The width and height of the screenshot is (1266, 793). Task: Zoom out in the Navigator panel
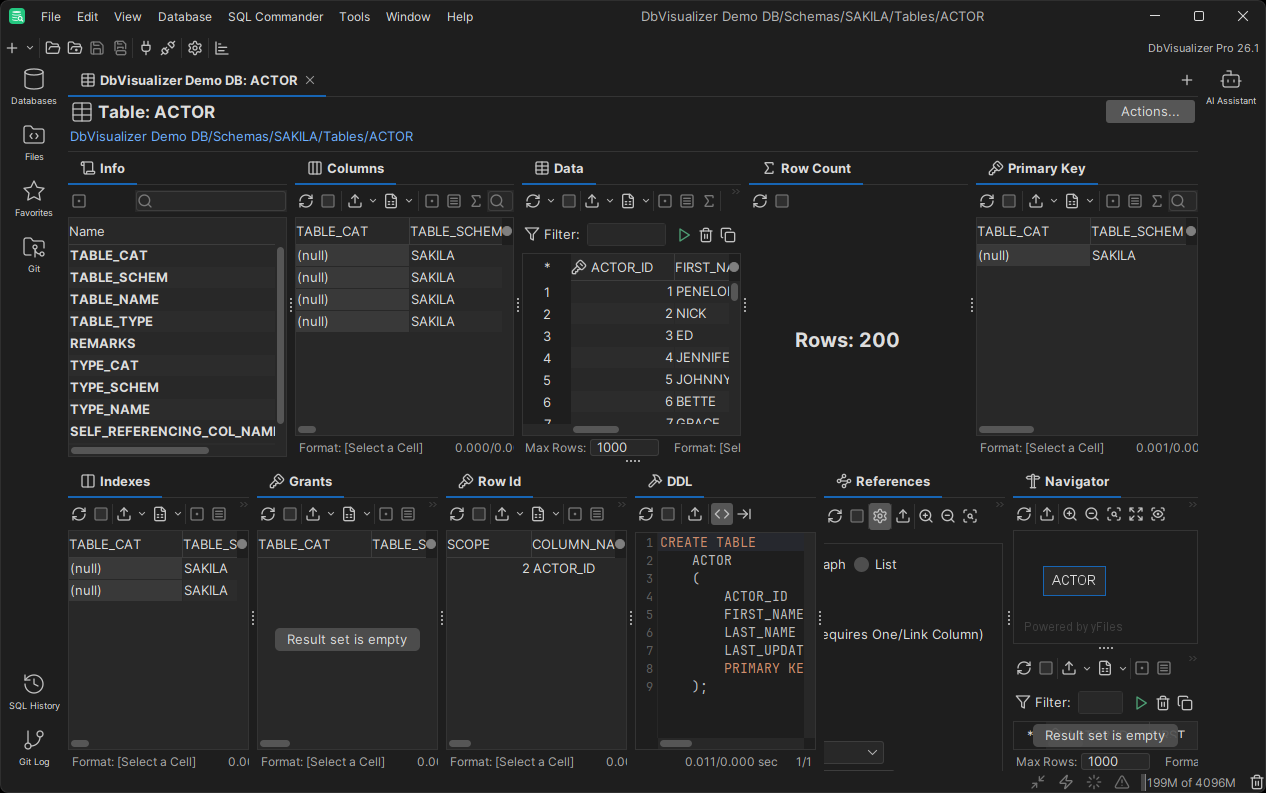click(x=1092, y=514)
